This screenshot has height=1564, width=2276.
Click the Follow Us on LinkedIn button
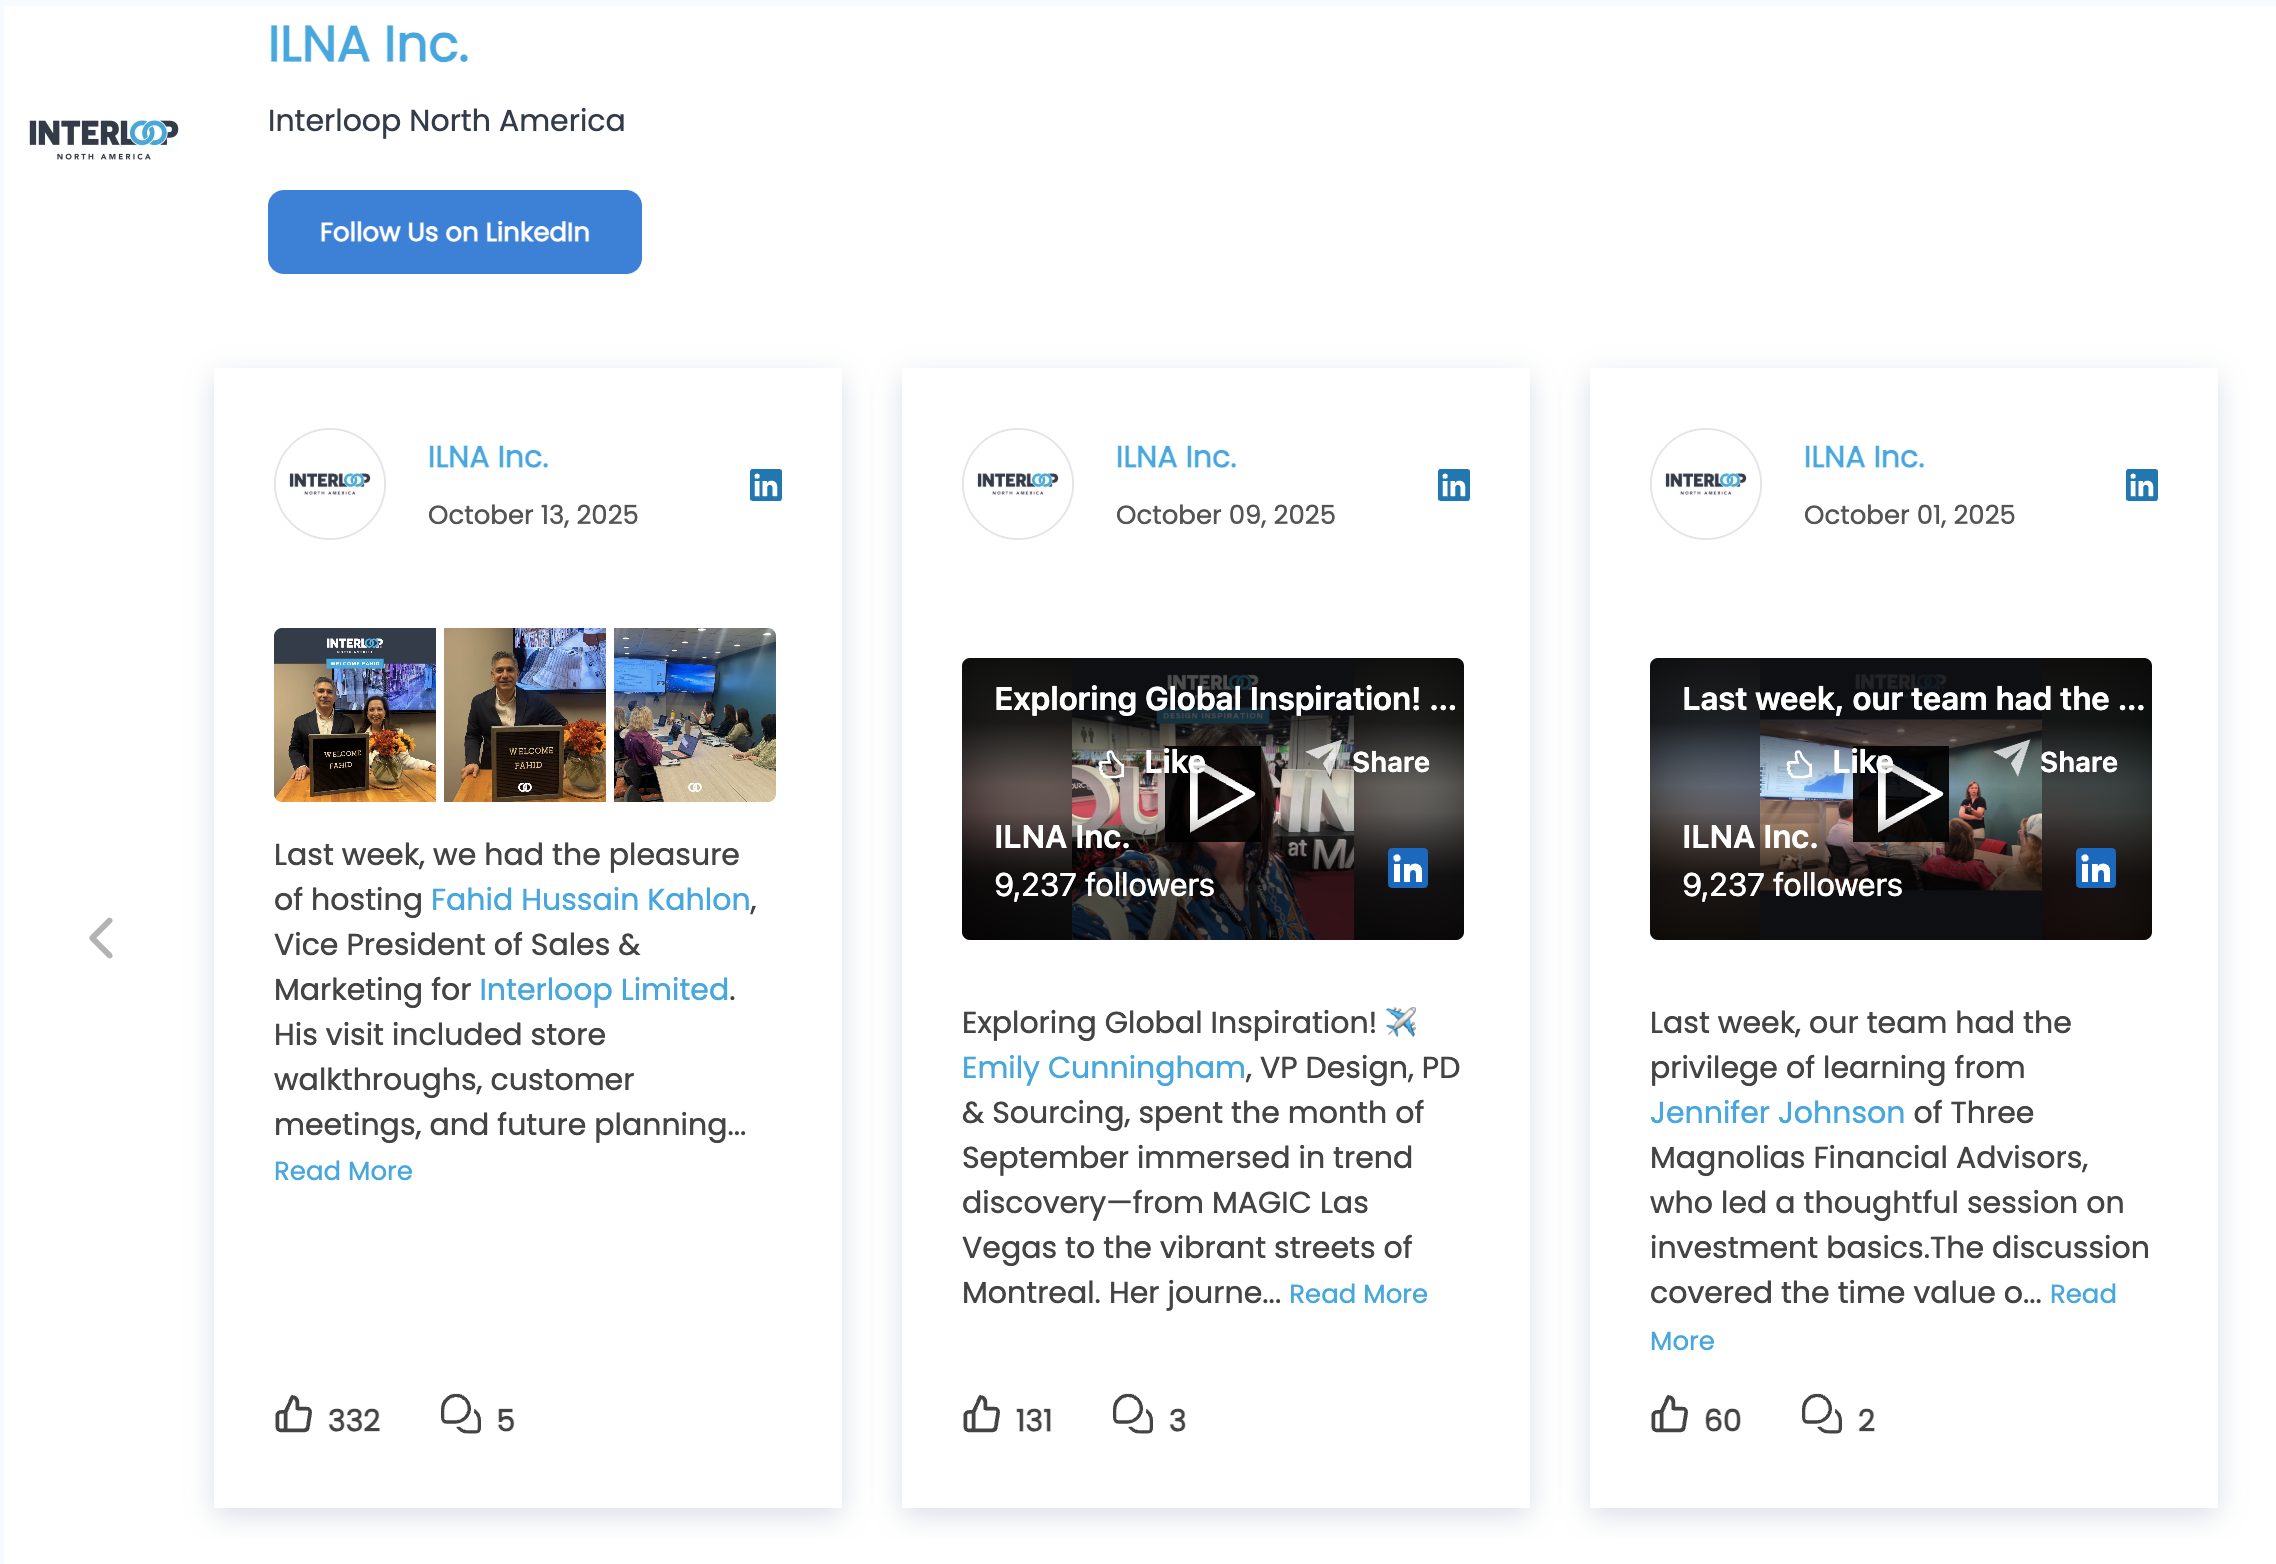coord(454,231)
